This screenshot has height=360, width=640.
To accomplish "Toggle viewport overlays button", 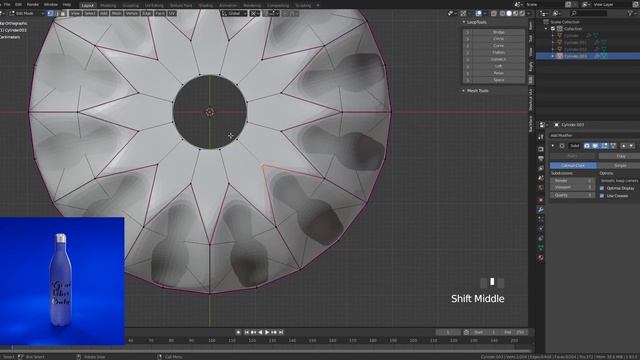I will pyautogui.click(x=478, y=13).
